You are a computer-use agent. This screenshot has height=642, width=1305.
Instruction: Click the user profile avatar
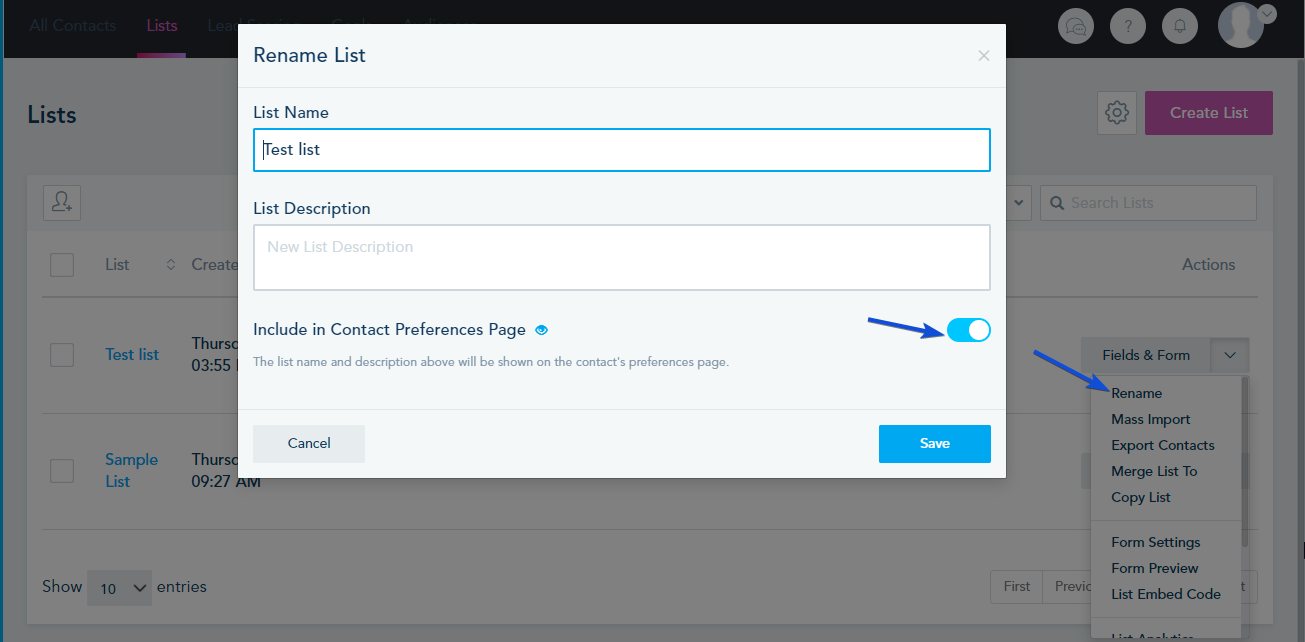tap(1241, 24)
